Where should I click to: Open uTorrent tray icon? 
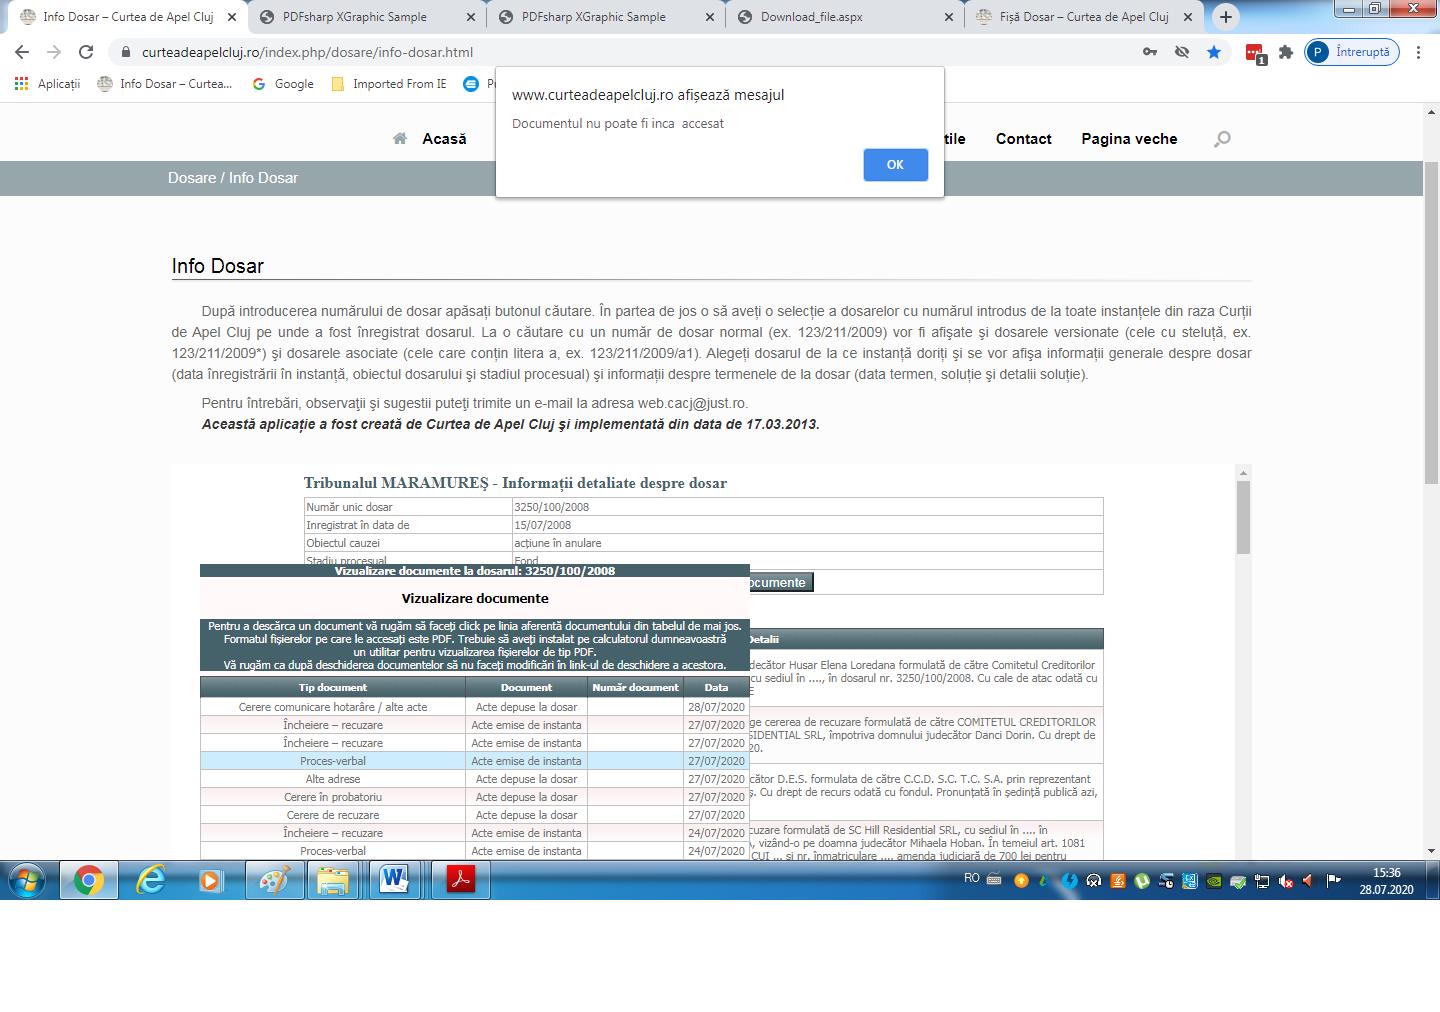(1141, 881)
